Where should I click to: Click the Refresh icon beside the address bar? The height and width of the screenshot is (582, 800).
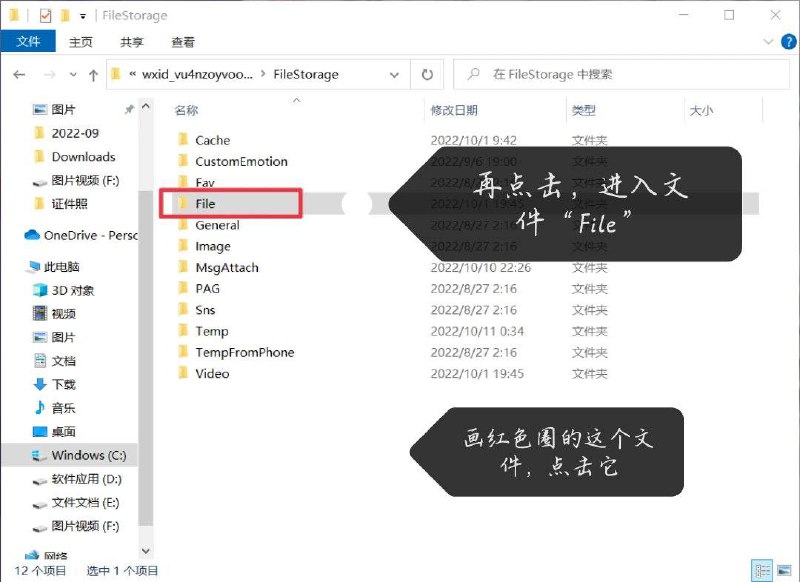tap(428, 75)
